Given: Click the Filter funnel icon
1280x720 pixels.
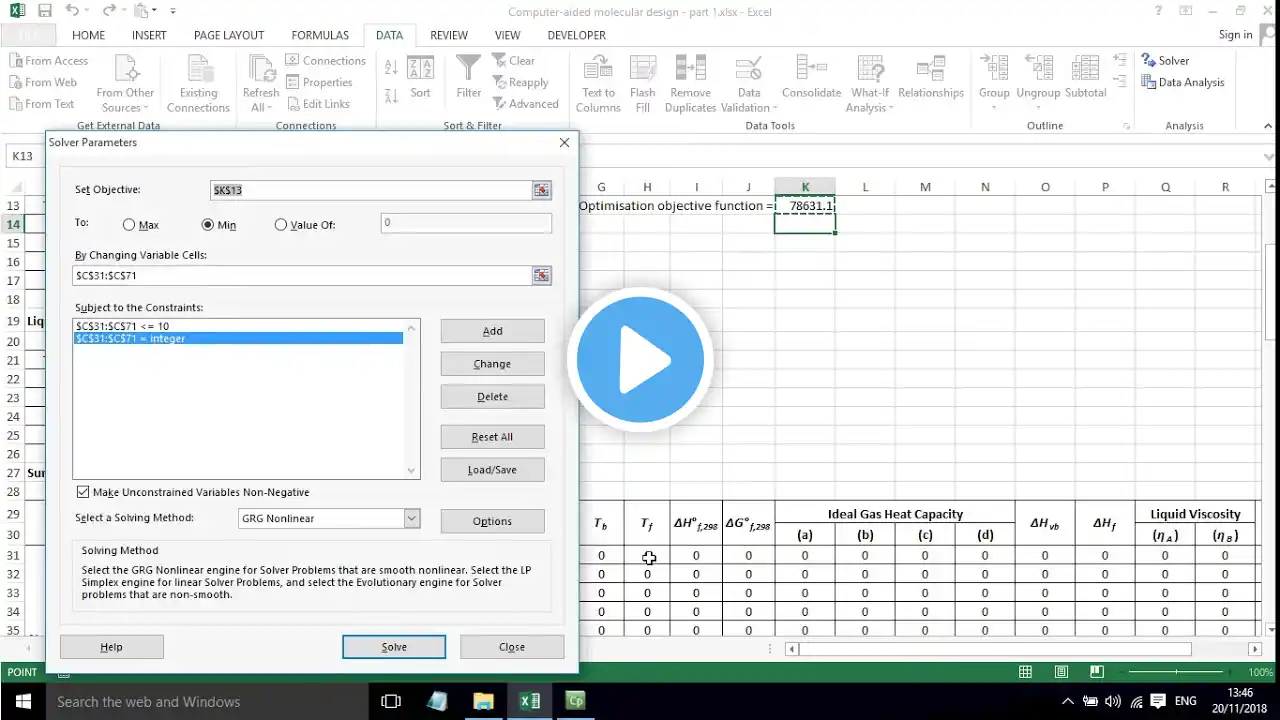Looking at the screenshot, I should (x=468, y=69).
